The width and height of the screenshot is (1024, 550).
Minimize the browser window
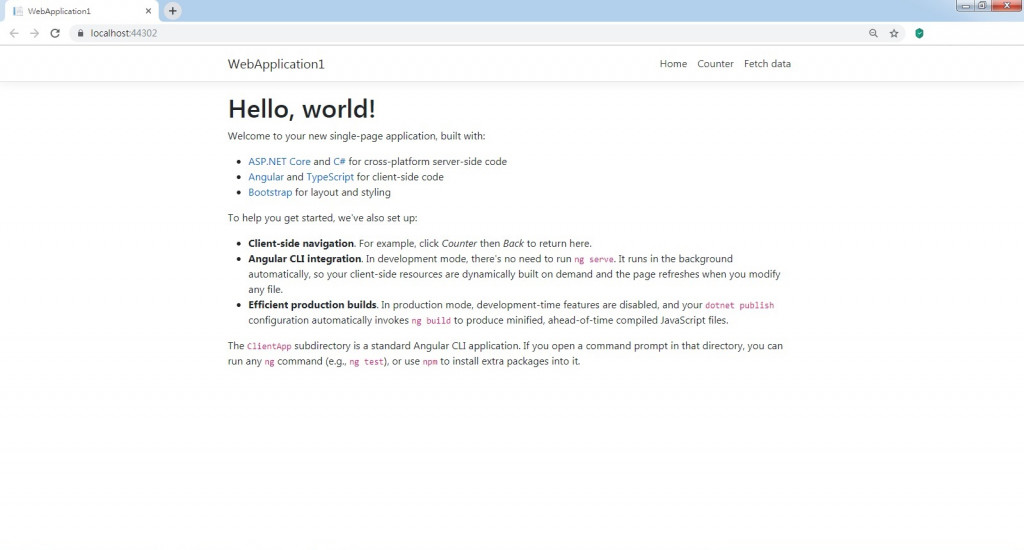(x=965, y=6)
